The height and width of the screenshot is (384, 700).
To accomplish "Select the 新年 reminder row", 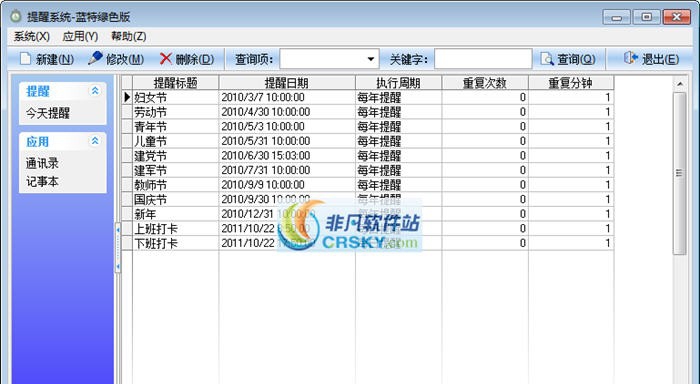I will [x=368, y=214].
